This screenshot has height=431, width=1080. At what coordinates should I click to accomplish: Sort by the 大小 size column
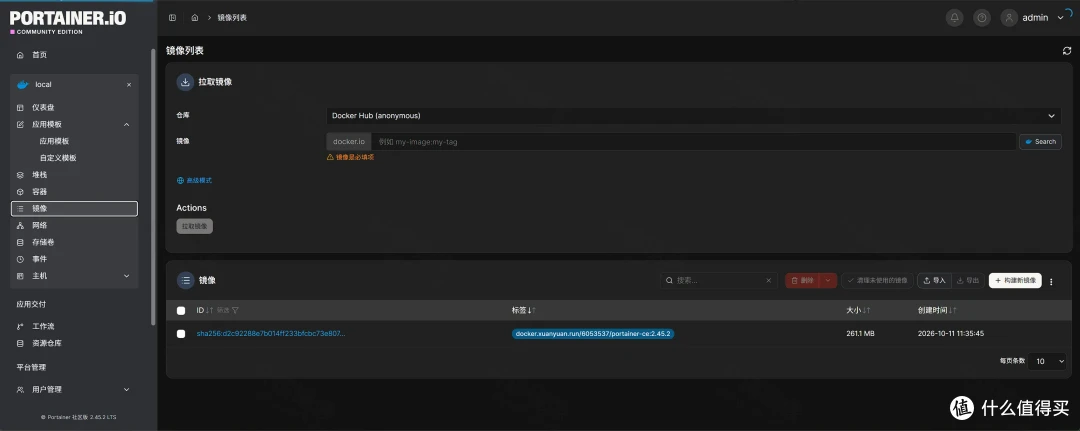[858, 311]
